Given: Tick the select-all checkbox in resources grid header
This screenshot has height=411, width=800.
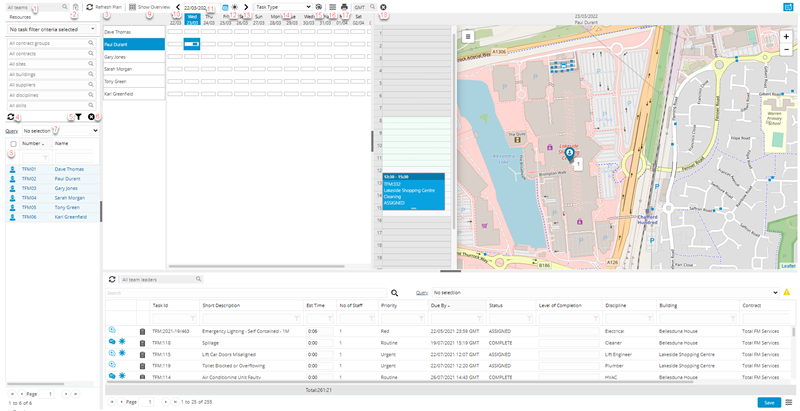Looking at the screenshot, I should (13, 144).
